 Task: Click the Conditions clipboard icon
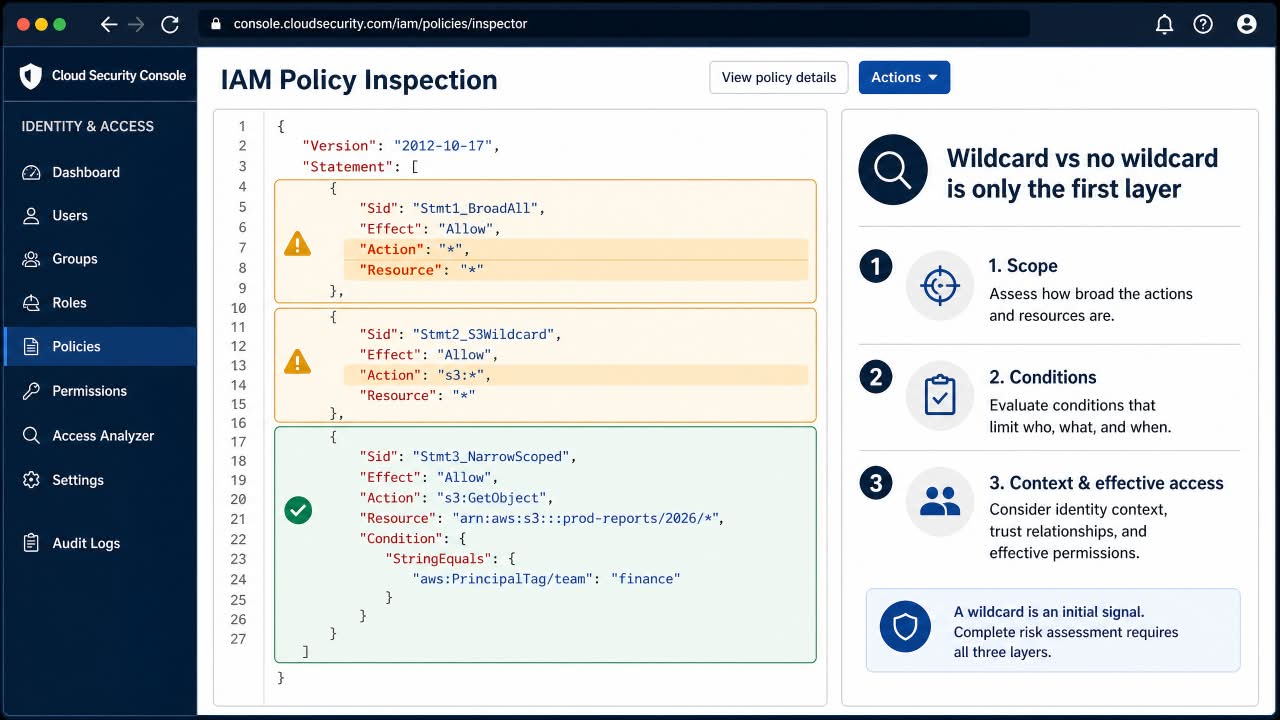tap(940, 395)
